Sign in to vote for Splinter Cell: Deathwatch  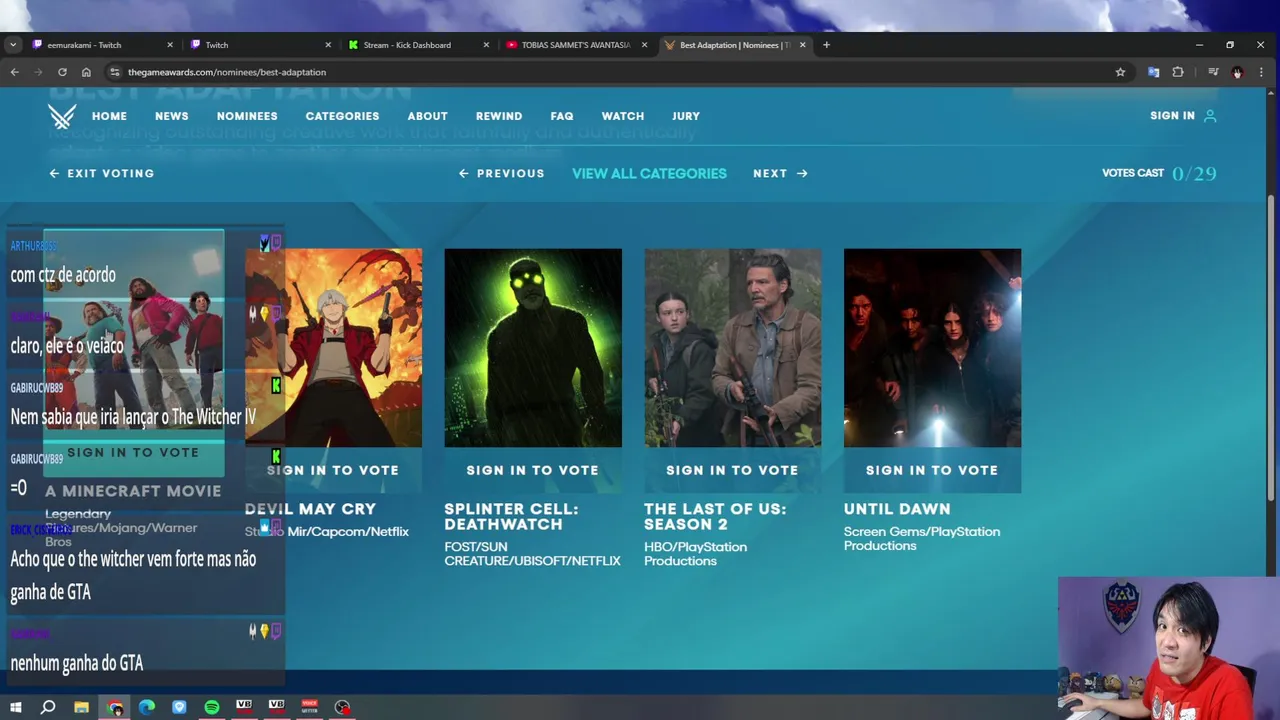coord(533,470)
